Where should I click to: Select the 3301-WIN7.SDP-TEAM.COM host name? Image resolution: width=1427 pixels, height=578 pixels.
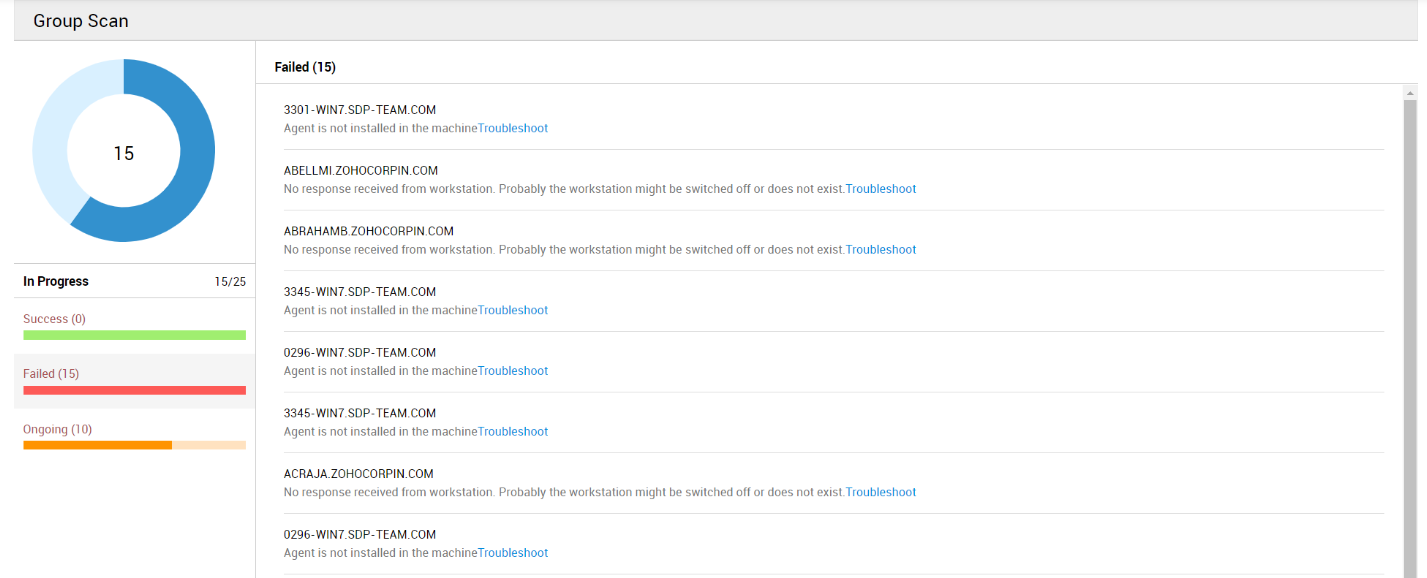pos(359,110)
